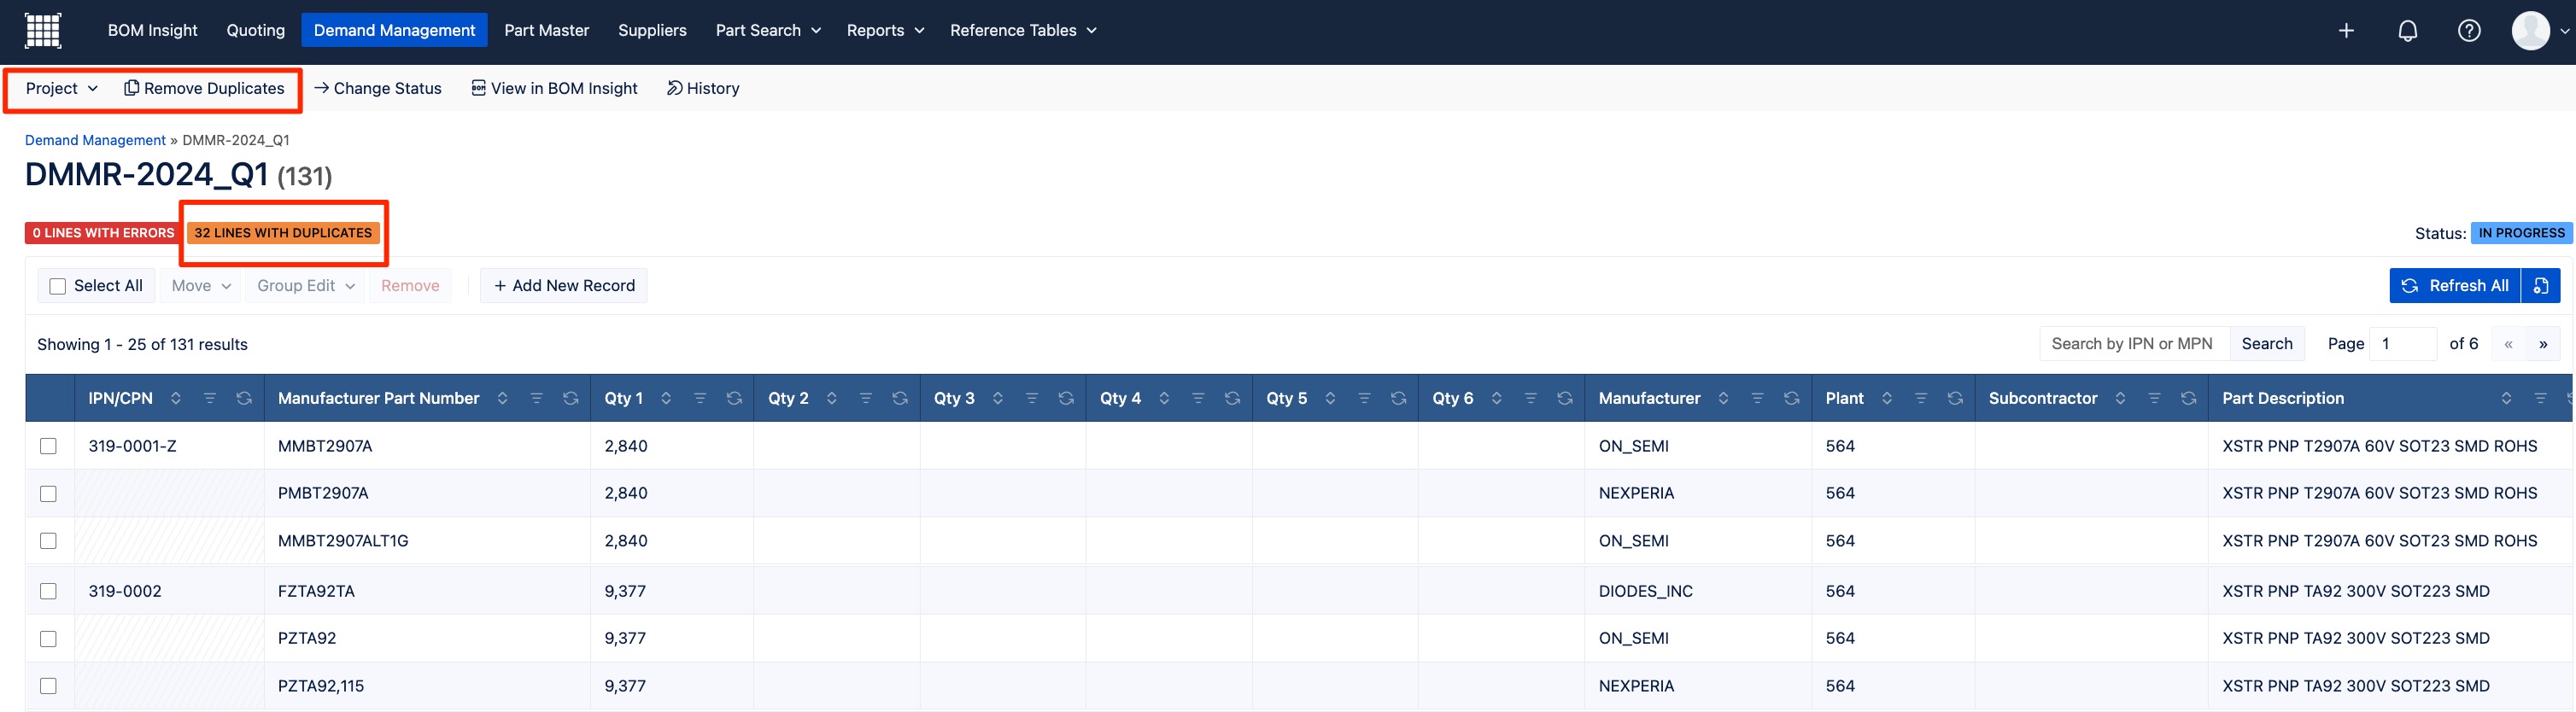Click View in BOM Insight

coord(554,88)
